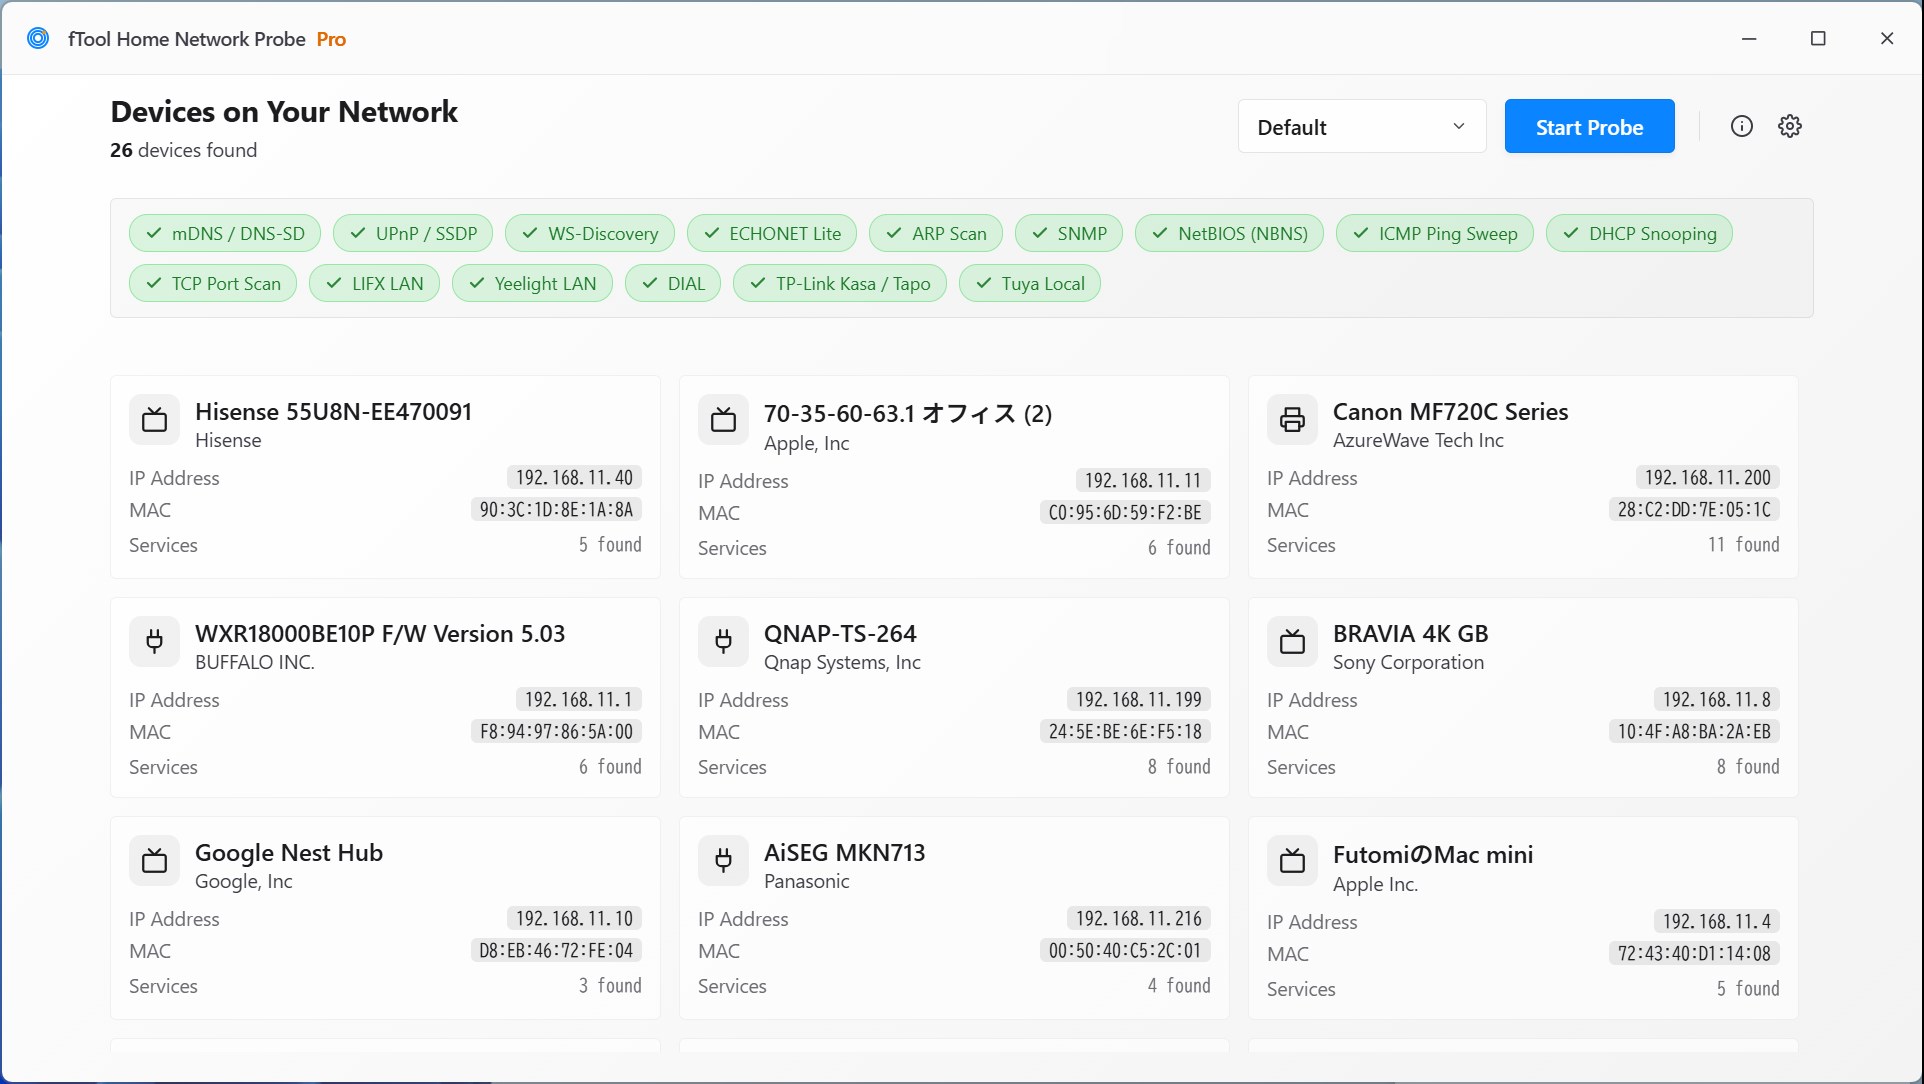Open the AiSEG MKN713 device title
The width and height of the screenshot is (1924, 1084).
click(x=845, y=852)
